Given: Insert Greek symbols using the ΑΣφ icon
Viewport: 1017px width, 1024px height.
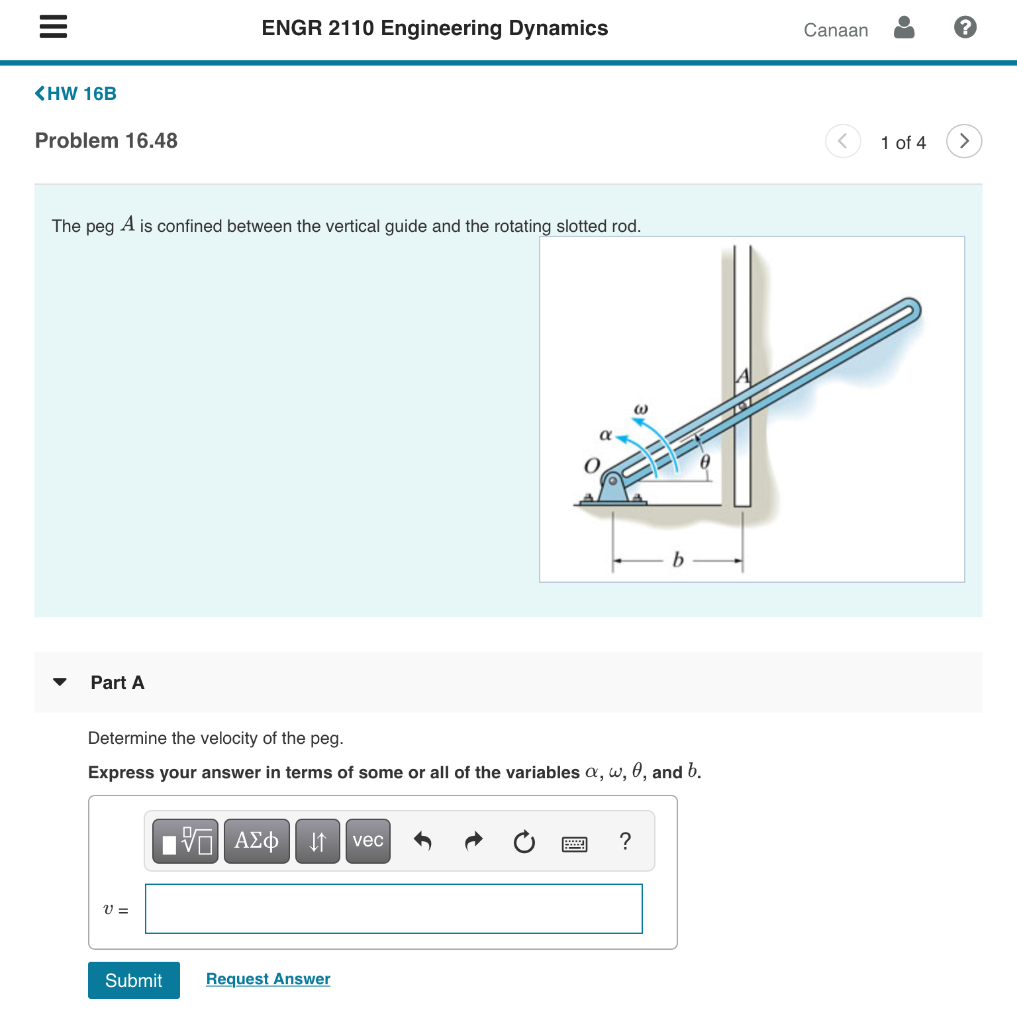Looking at the screenshot, I should click(256, 841).
